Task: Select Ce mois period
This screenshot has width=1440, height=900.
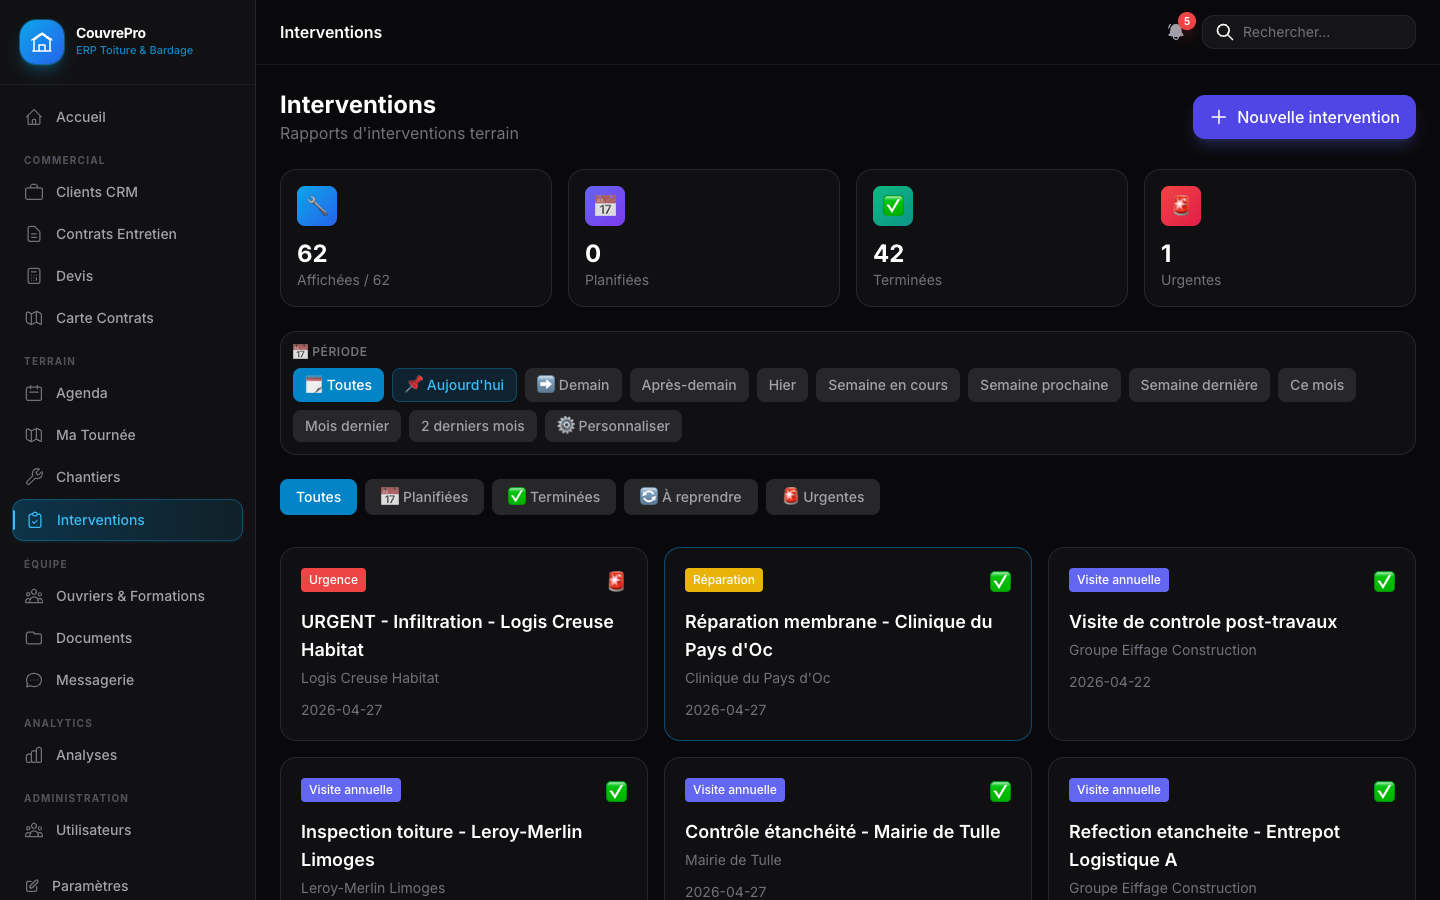Action: (x=1317, y=385)
